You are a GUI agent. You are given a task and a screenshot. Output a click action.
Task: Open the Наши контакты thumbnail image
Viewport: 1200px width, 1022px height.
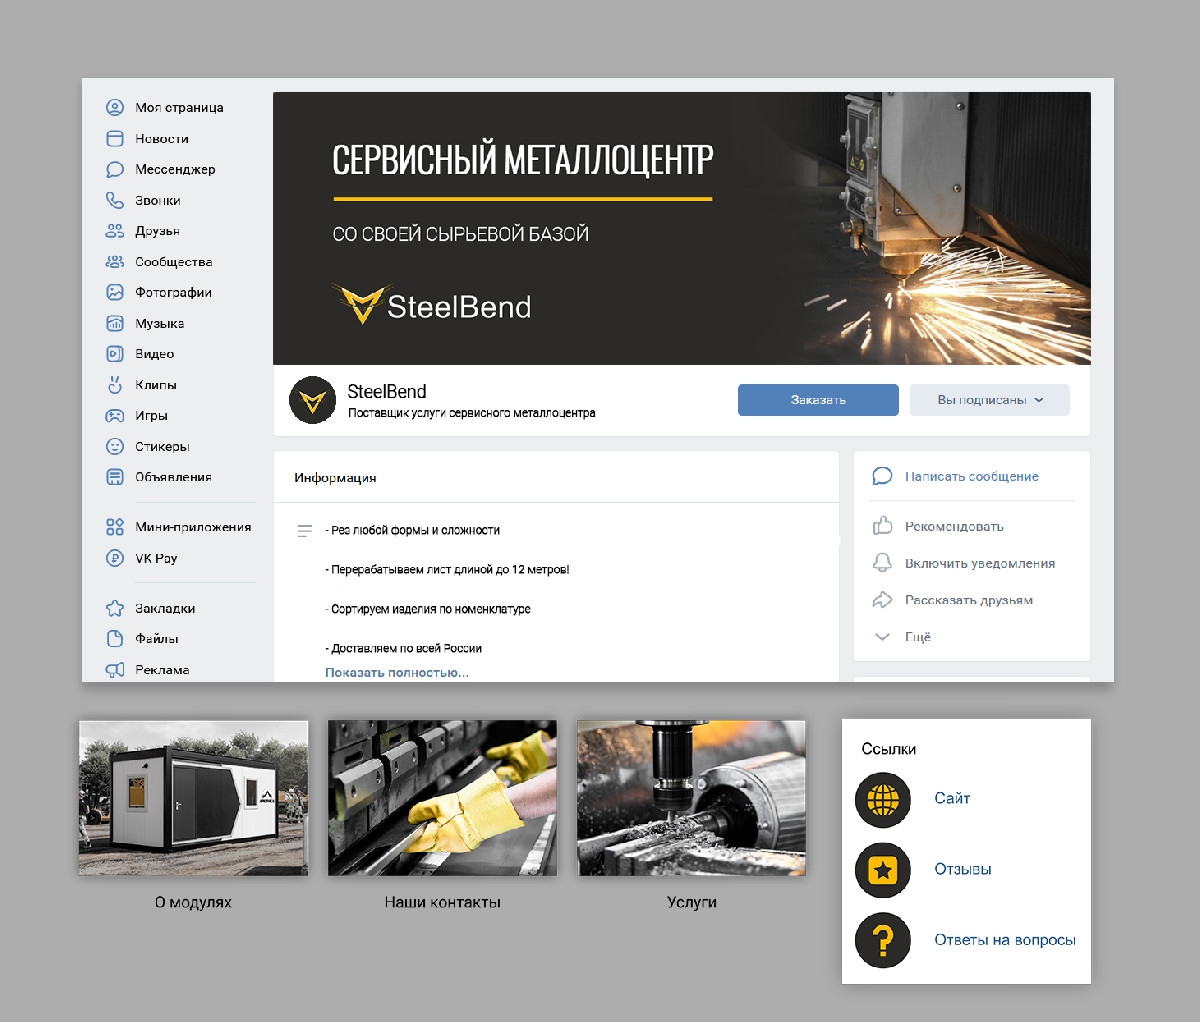pos(442,798)
